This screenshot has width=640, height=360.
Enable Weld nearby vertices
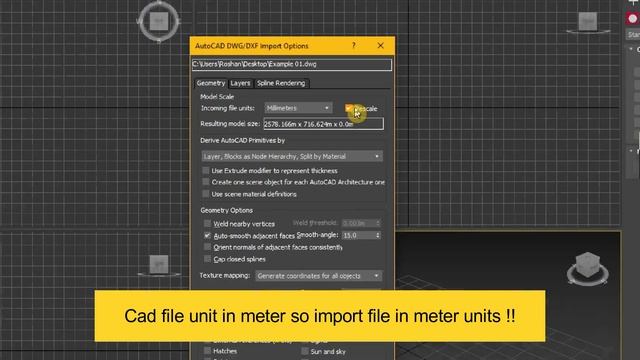(x=207, y=223)
